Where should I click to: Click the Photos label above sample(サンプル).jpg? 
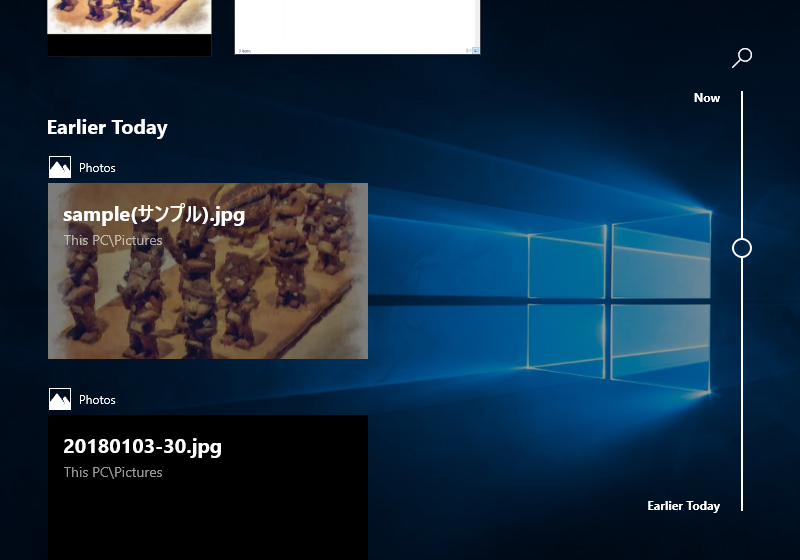tap(97, 168)
